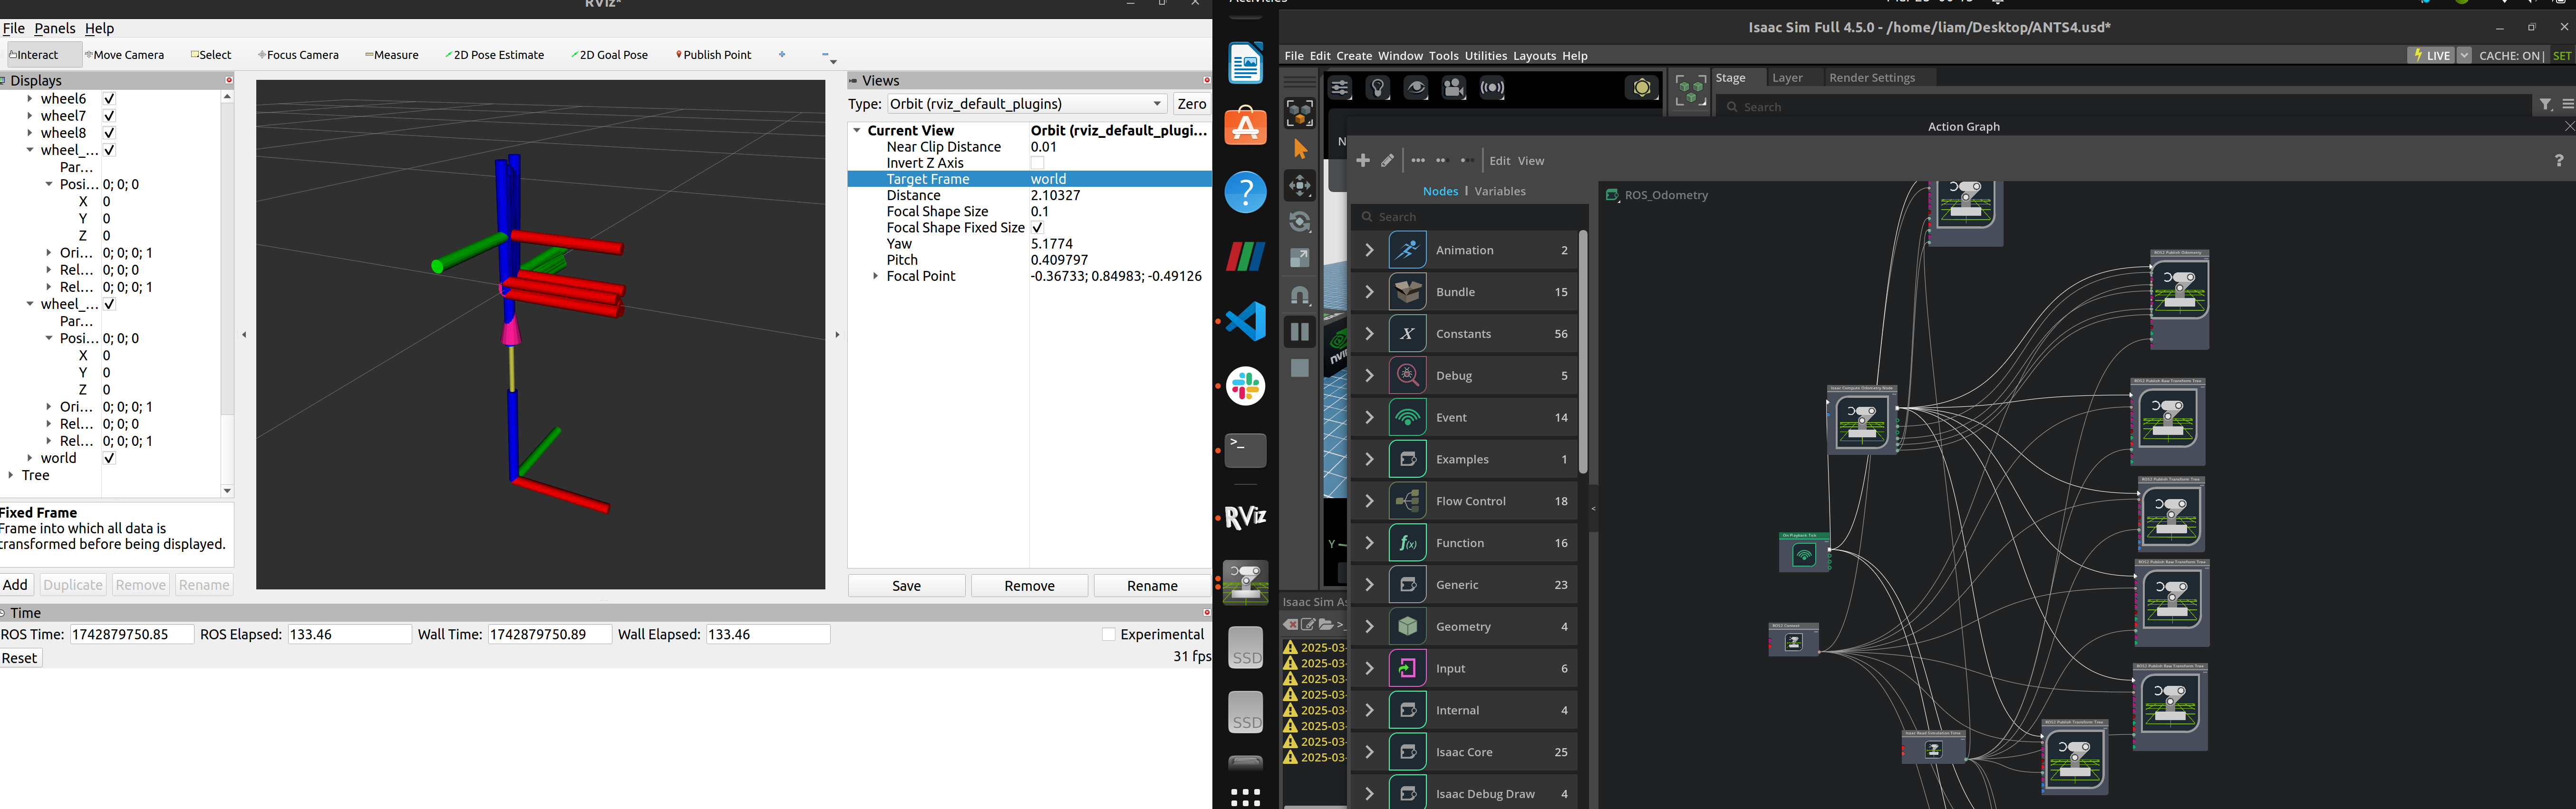Open Slack from the dock
Screen dimensions: 2576x809
pos(1246,386)
